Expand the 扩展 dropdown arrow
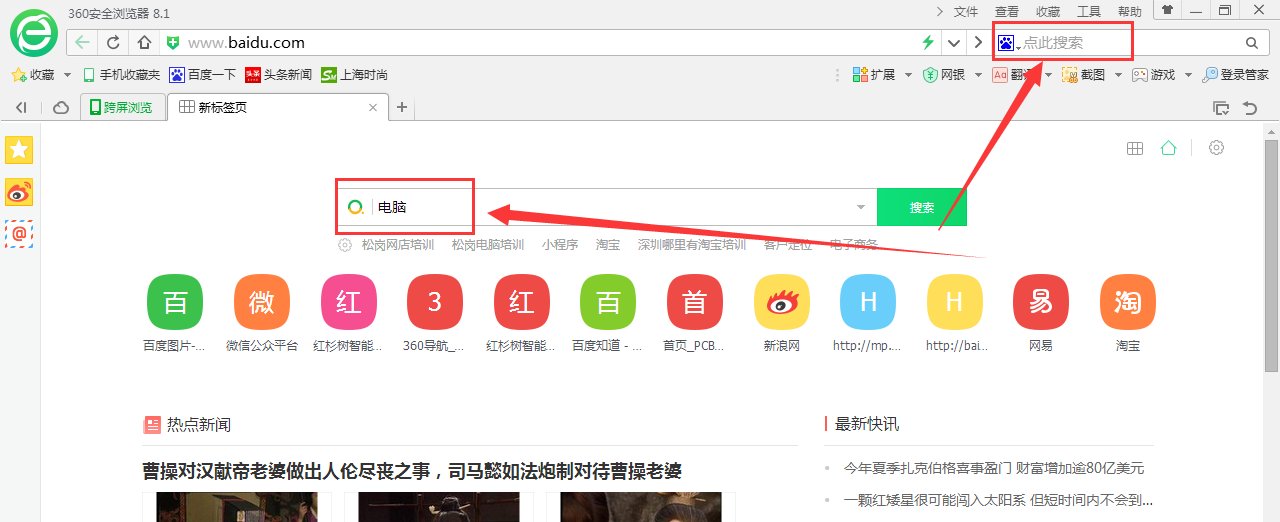The image size is (1280, 522). coord(908,75)
